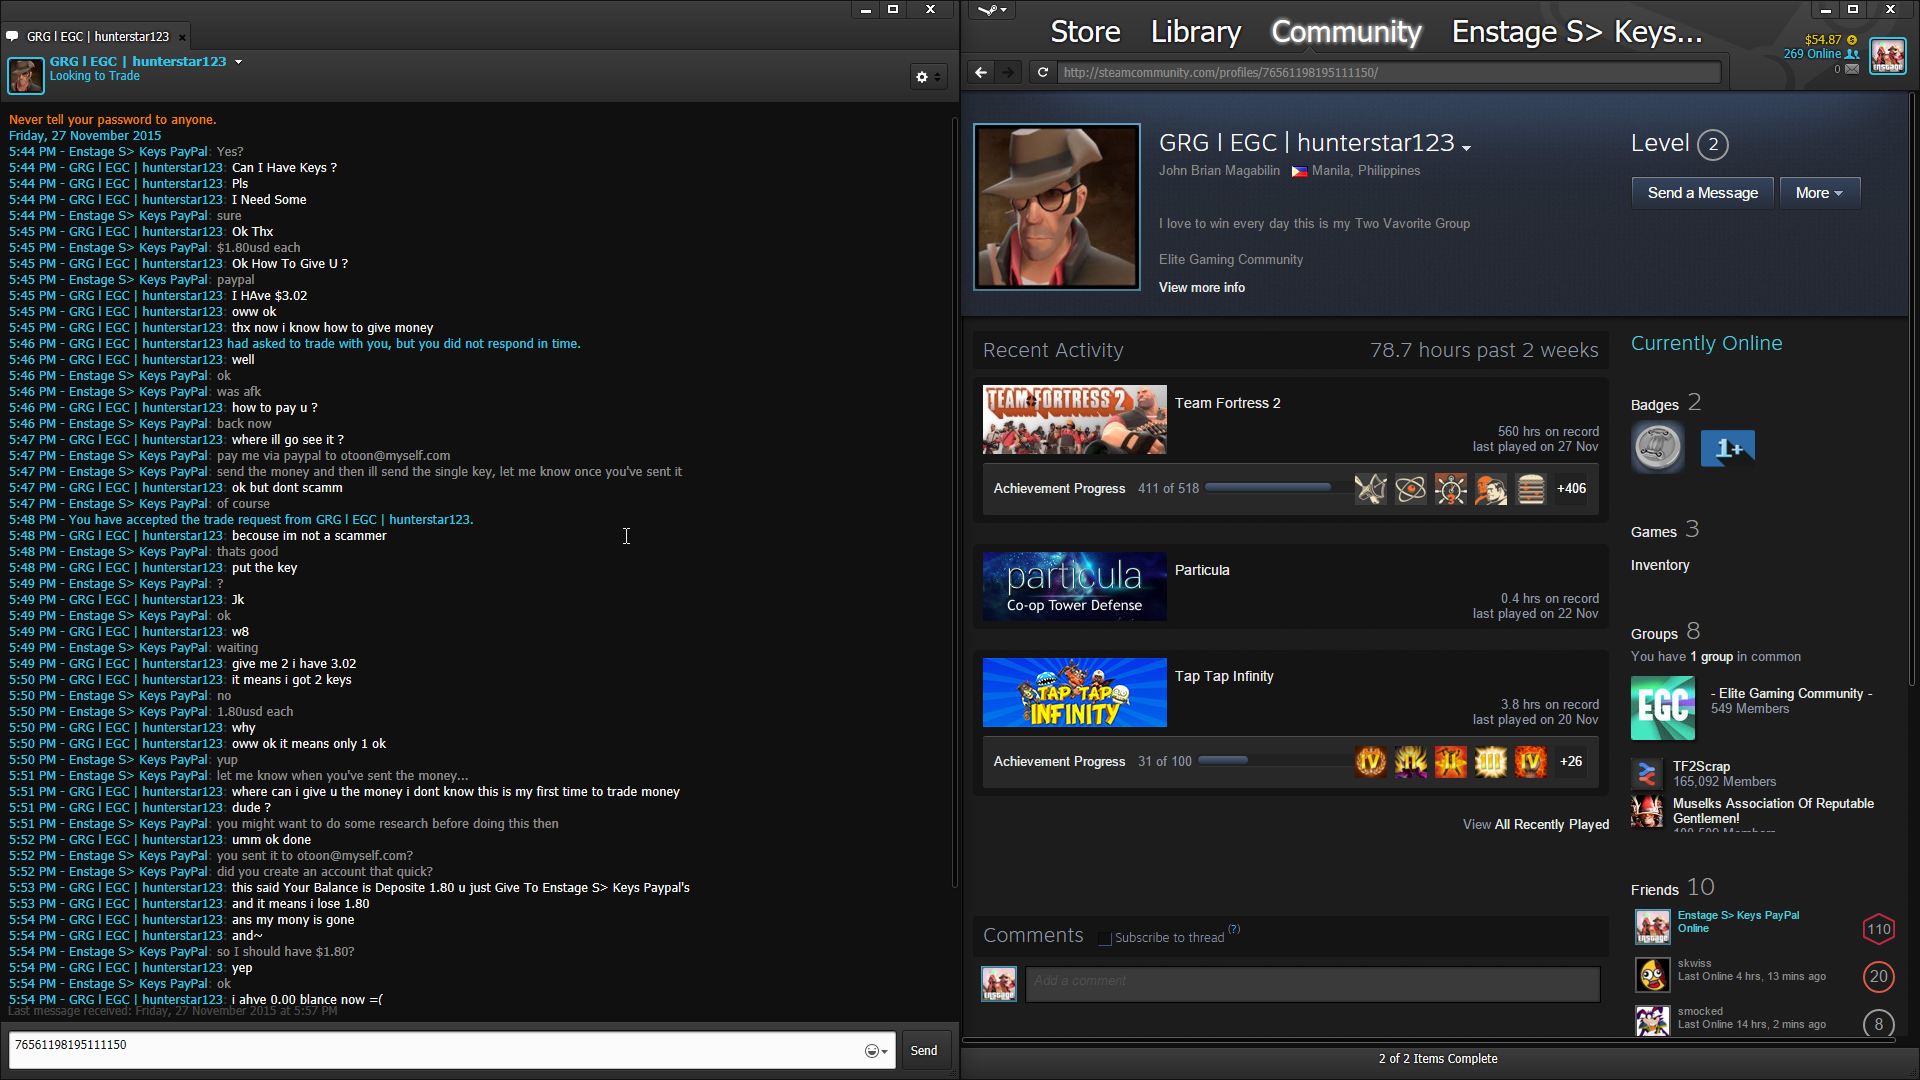The width and height of the screenshot is (1920, 1080).
Task: Click Team Fortress 2 achievement progress bar
Action: 1268,488
